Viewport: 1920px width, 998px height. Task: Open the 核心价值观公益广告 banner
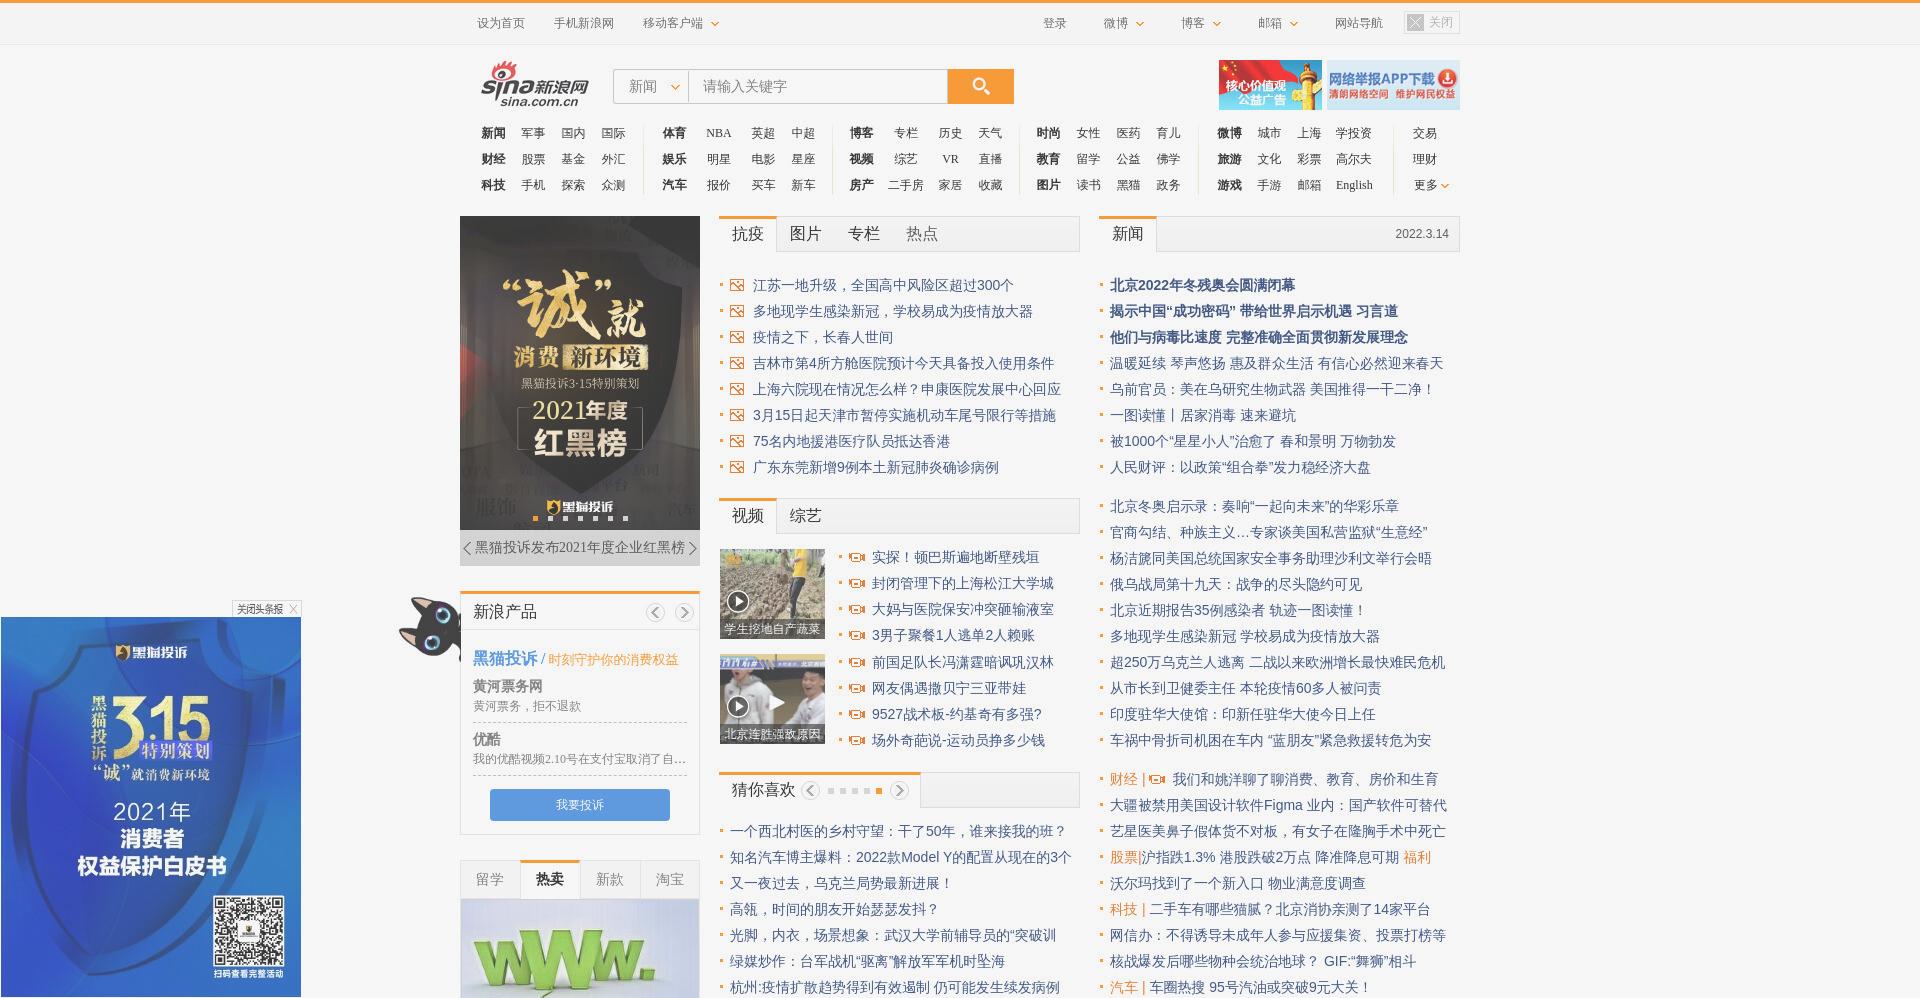[1270, 85]
